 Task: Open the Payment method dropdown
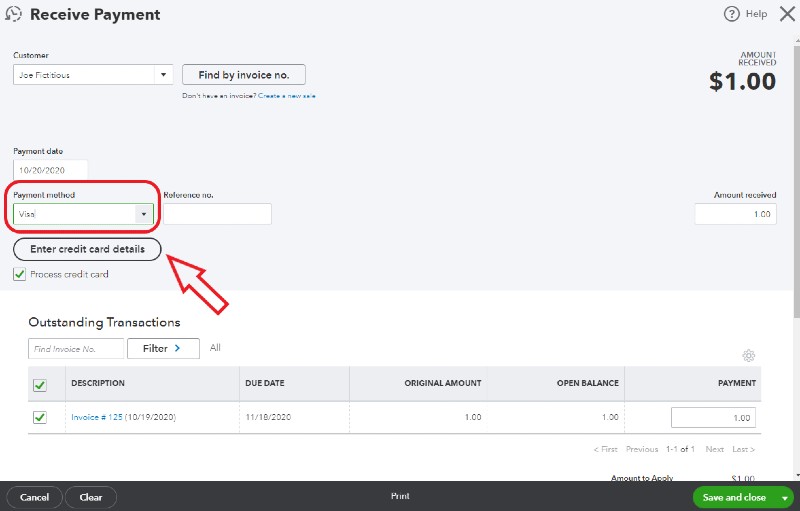pyautogui.click(x=144, y=214)
